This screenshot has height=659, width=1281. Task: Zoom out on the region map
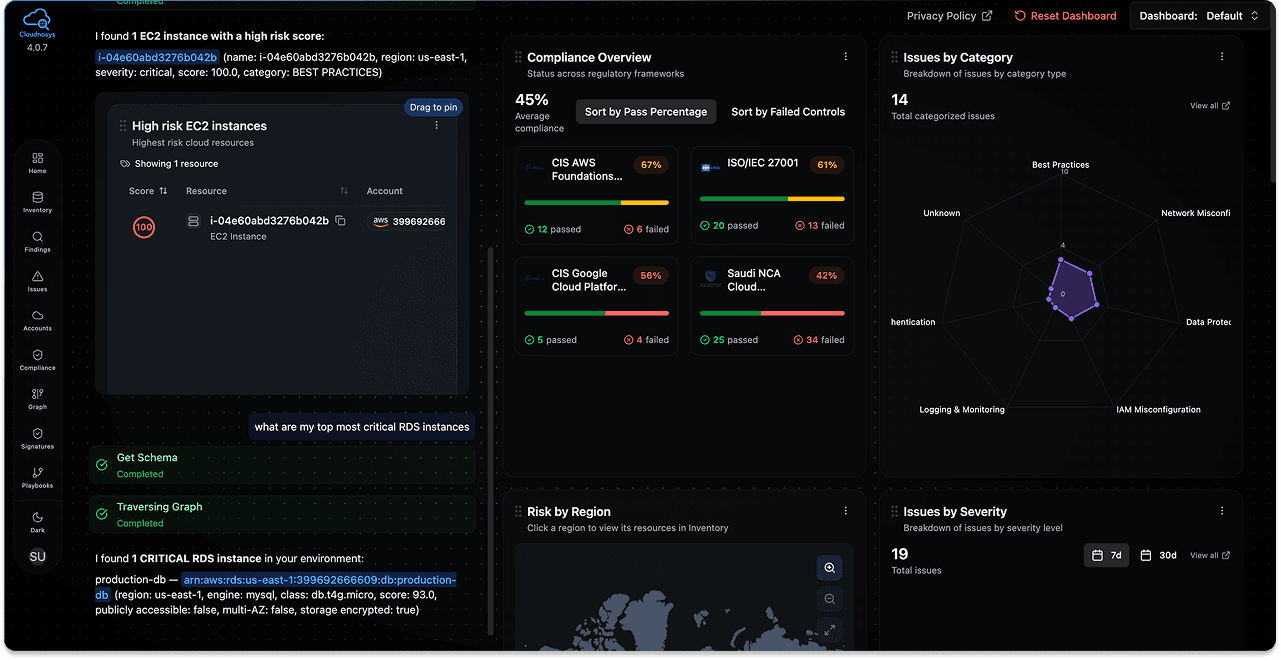pos(829,599)
